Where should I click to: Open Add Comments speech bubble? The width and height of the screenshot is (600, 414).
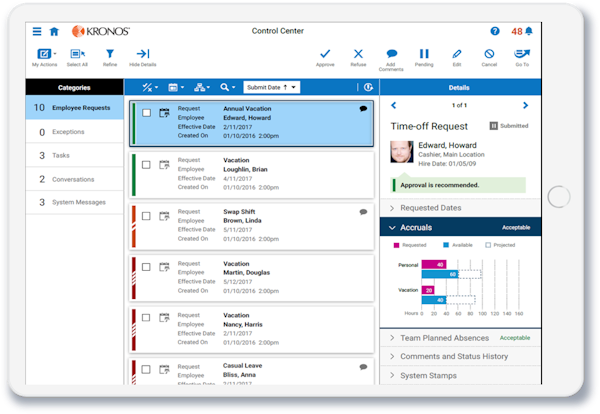click(392, 55)
